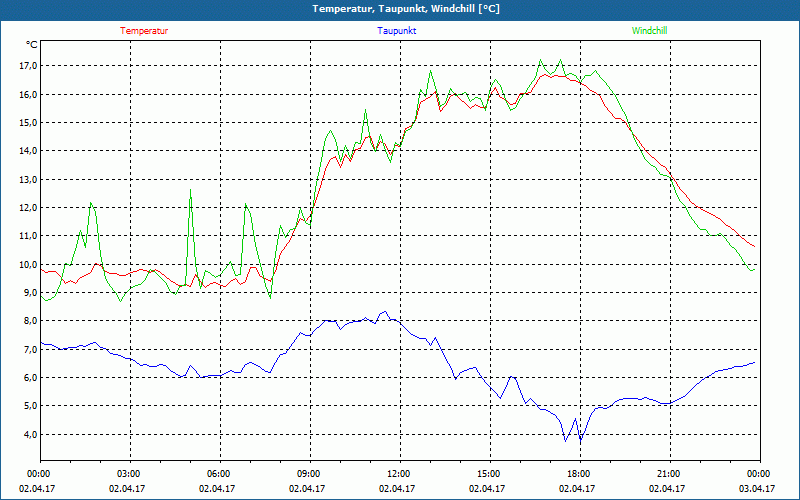Select the 09:00 time axis label
This screenshot has height=500, width=800.
click(308, 474)
